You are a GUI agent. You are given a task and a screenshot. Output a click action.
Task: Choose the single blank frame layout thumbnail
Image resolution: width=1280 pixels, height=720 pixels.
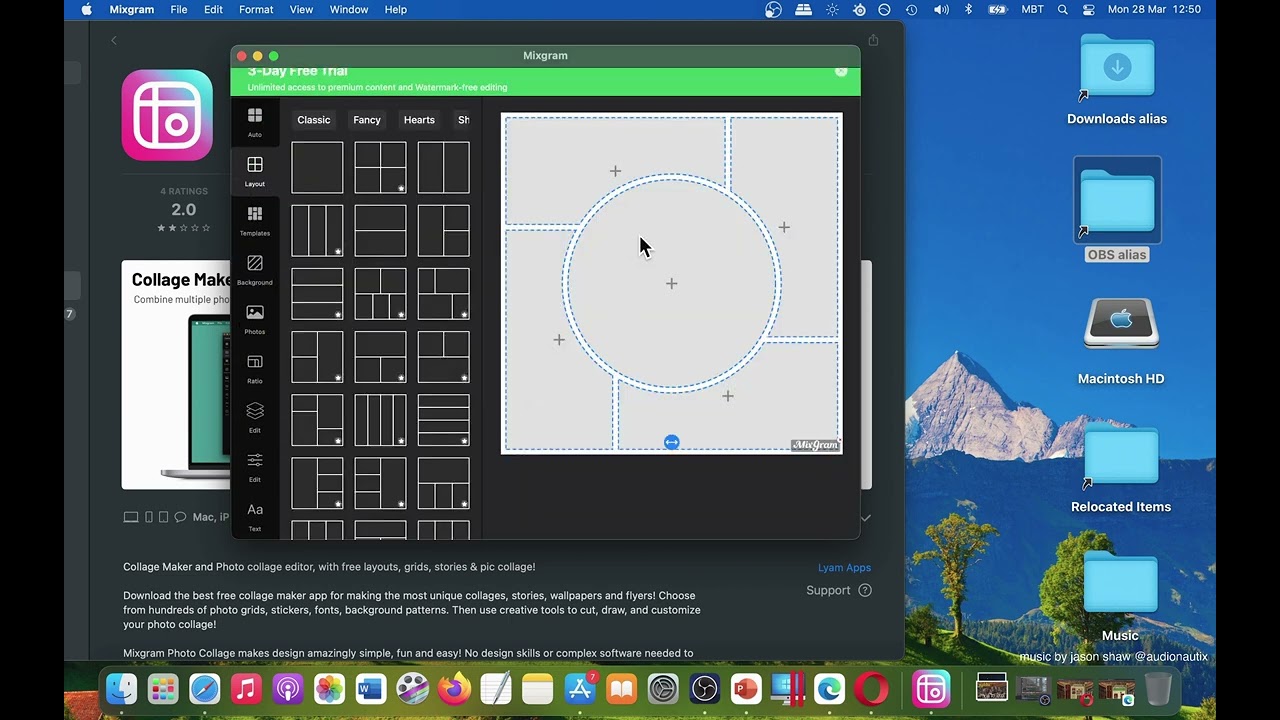click(x=317, y=167)
